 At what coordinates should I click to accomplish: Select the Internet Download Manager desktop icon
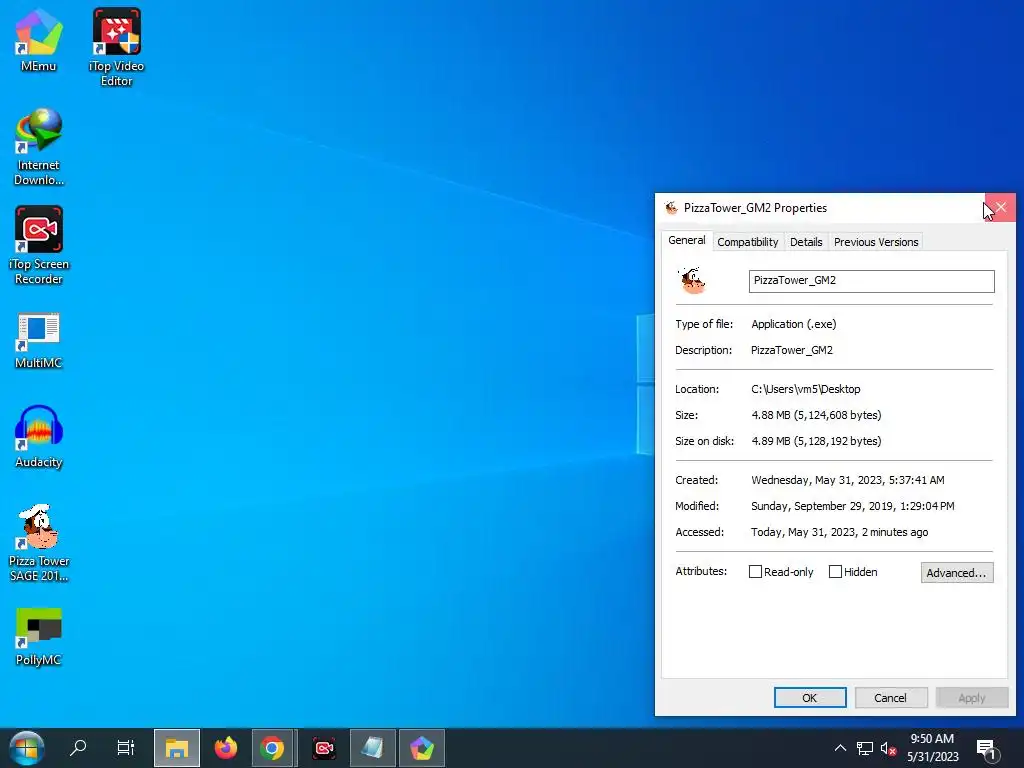click(39, 147)
